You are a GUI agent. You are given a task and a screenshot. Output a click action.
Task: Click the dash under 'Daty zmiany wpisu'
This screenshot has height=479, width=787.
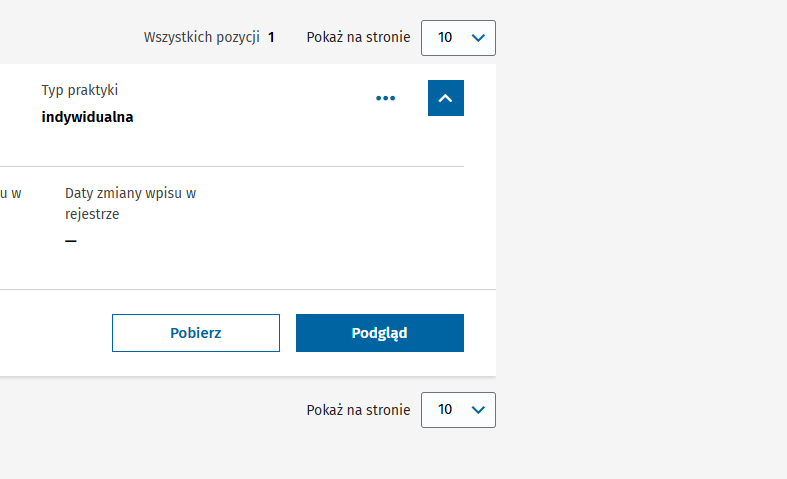pyautogui.click(x=71, y=241)
